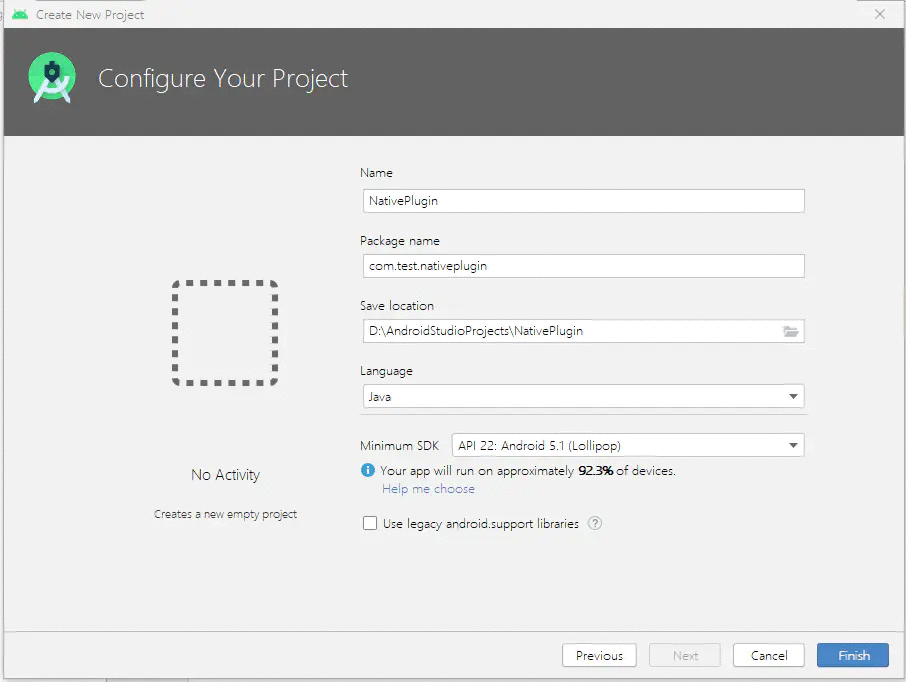Screen dimensions: 906x682
Task: Enable Use legacy android.support libraries checkbox
Action: click(x=370, y=523)
